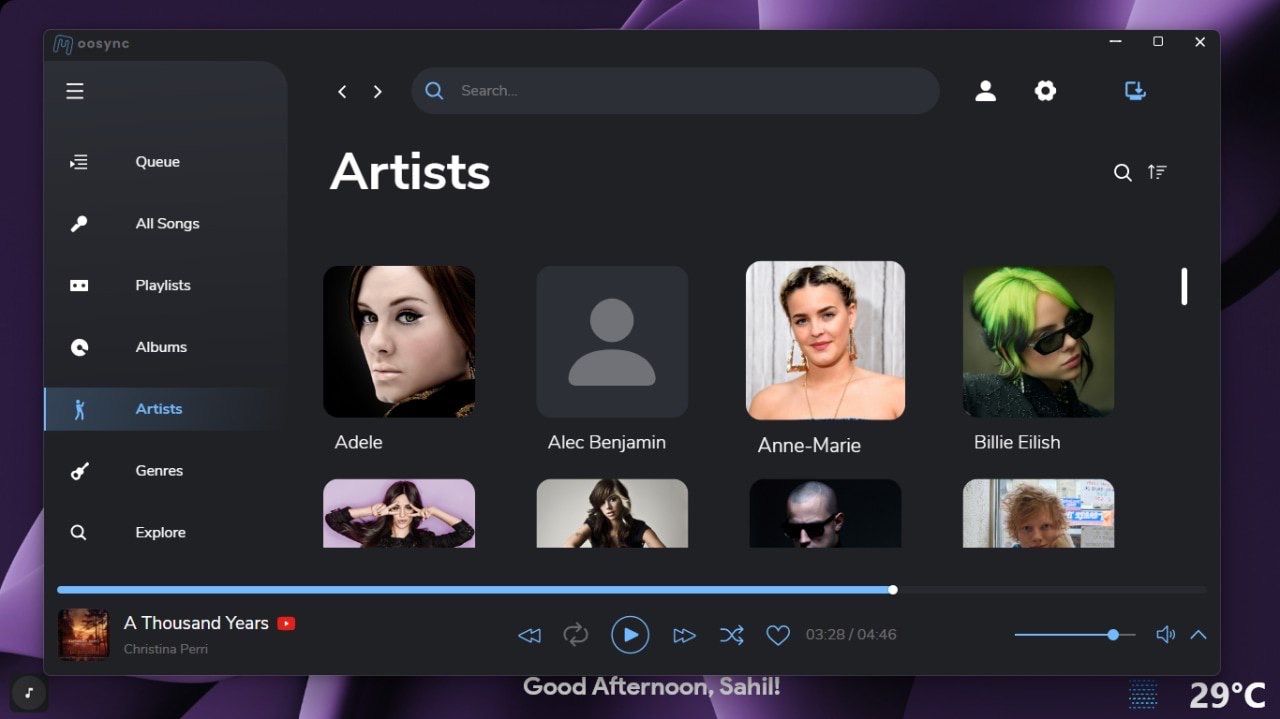The image size is (1280, 719).
Task: Click the Christina Perri artist name
Action: pyautogui.click(x=166, y=649)
